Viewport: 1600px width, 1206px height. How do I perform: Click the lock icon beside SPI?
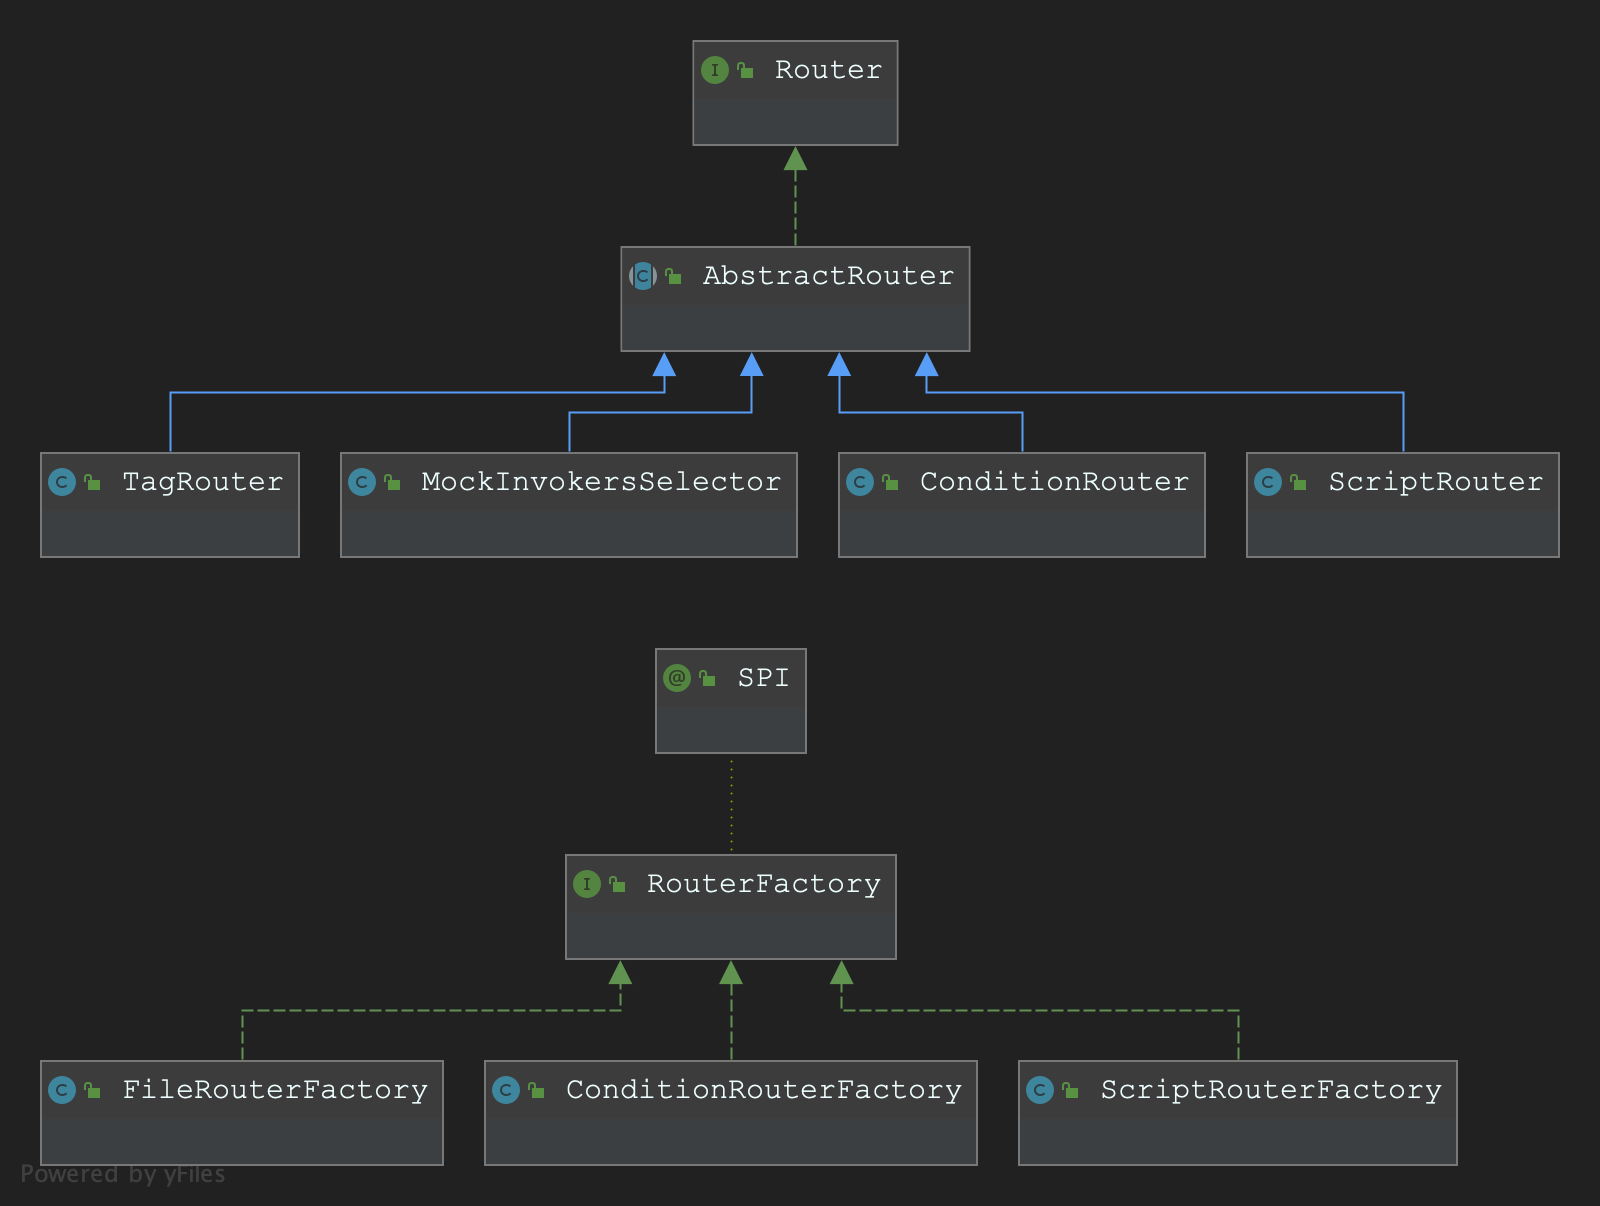point(707,678)
